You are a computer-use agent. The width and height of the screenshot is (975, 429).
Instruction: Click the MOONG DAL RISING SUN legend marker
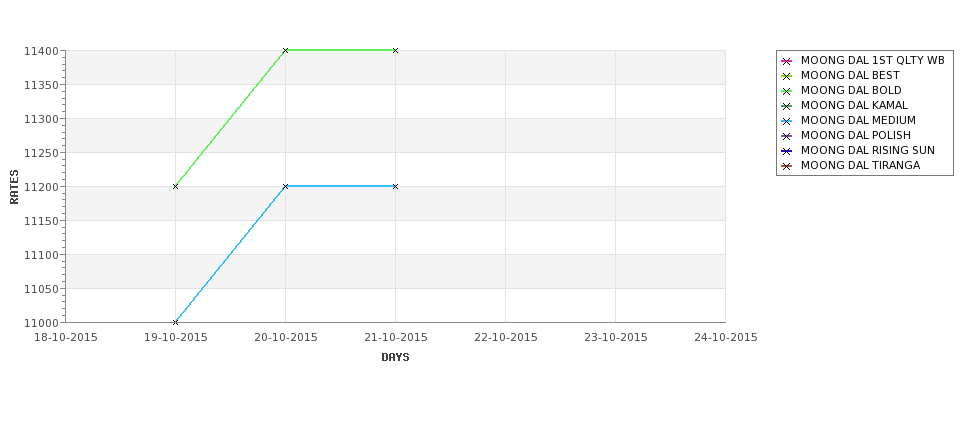pos(787,151)
